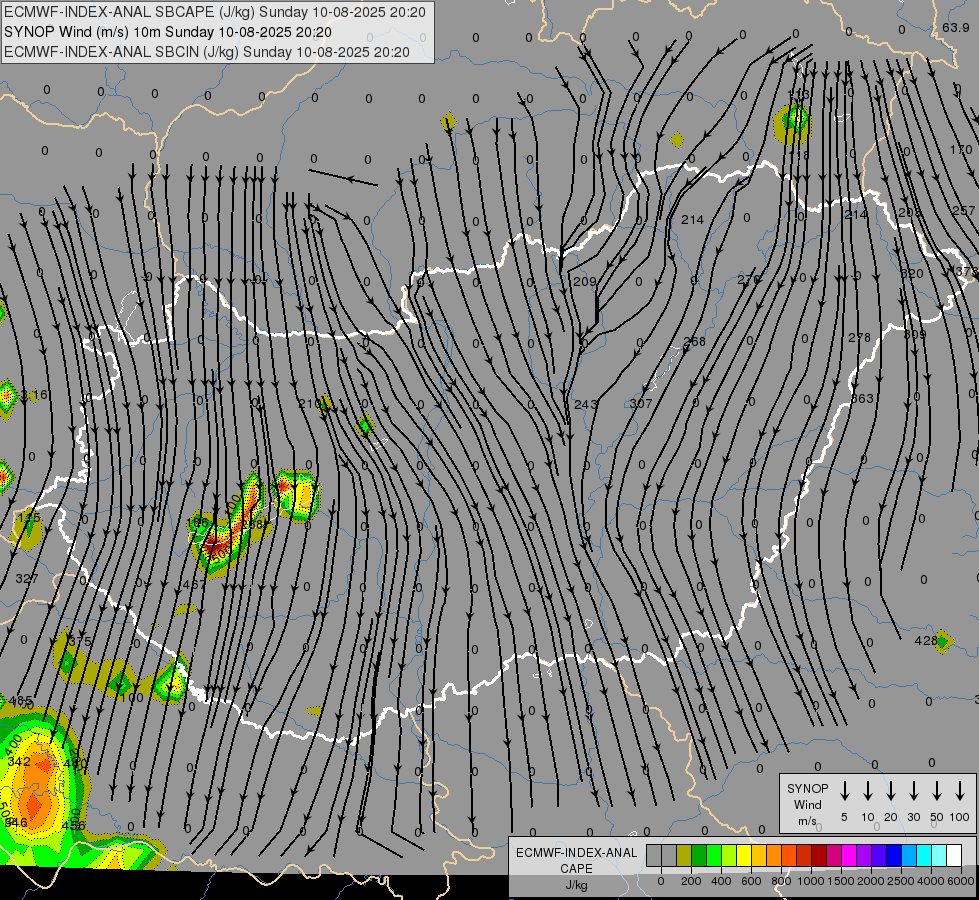Pick the white CAPE legend swatch
The height and width of the screenshot is (900, 979).
tap(954, 856)
